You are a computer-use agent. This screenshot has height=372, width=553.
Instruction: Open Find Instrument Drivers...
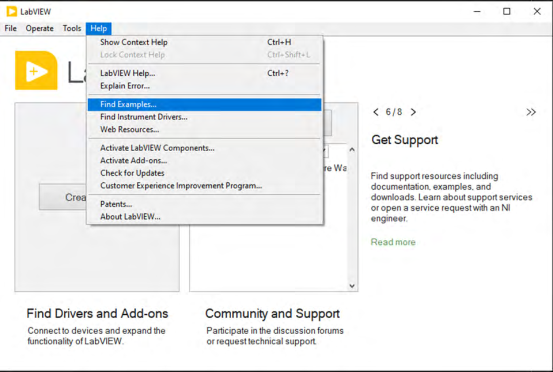205,117
